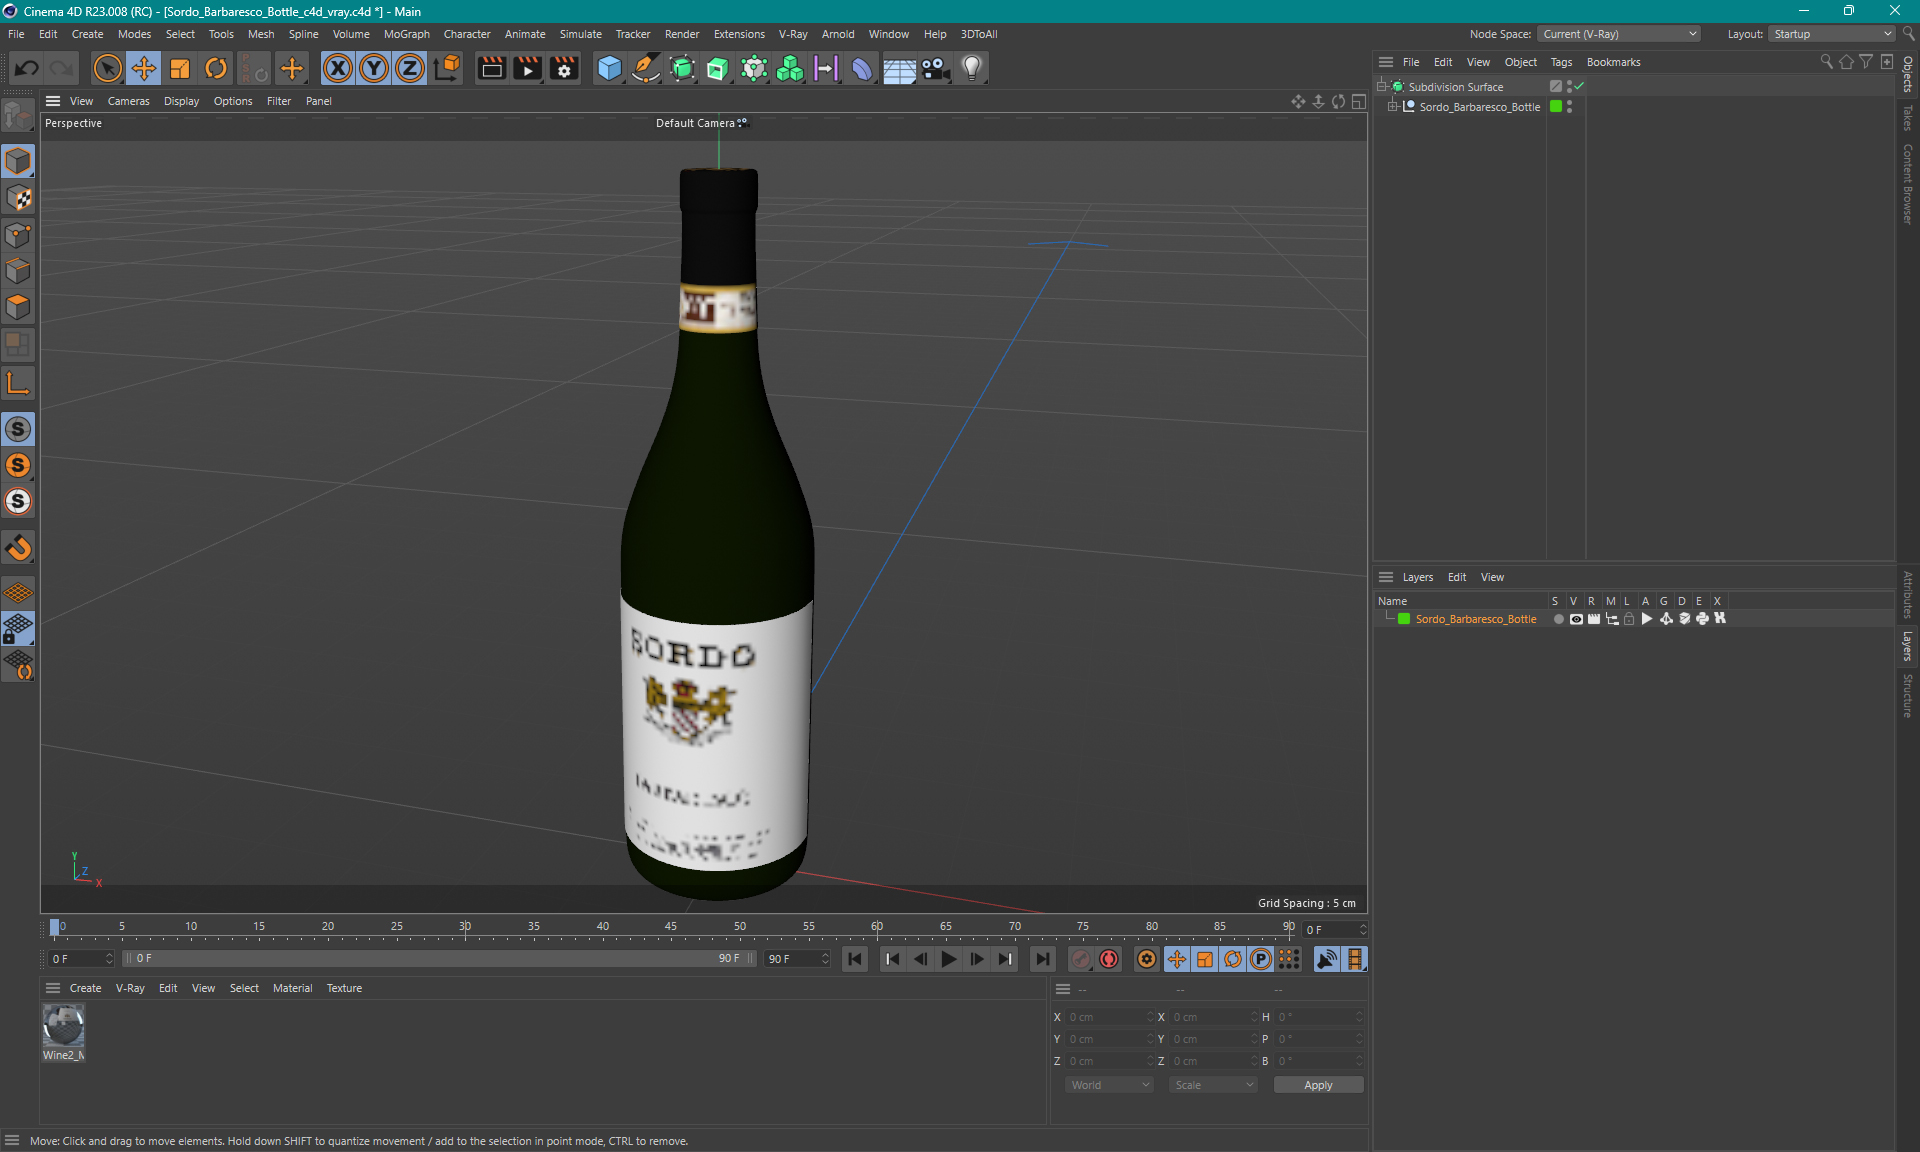Viewport: 1920px width, 1152px height.
Task: Add a Floor environment object
Action: click(x=899, y=68)
